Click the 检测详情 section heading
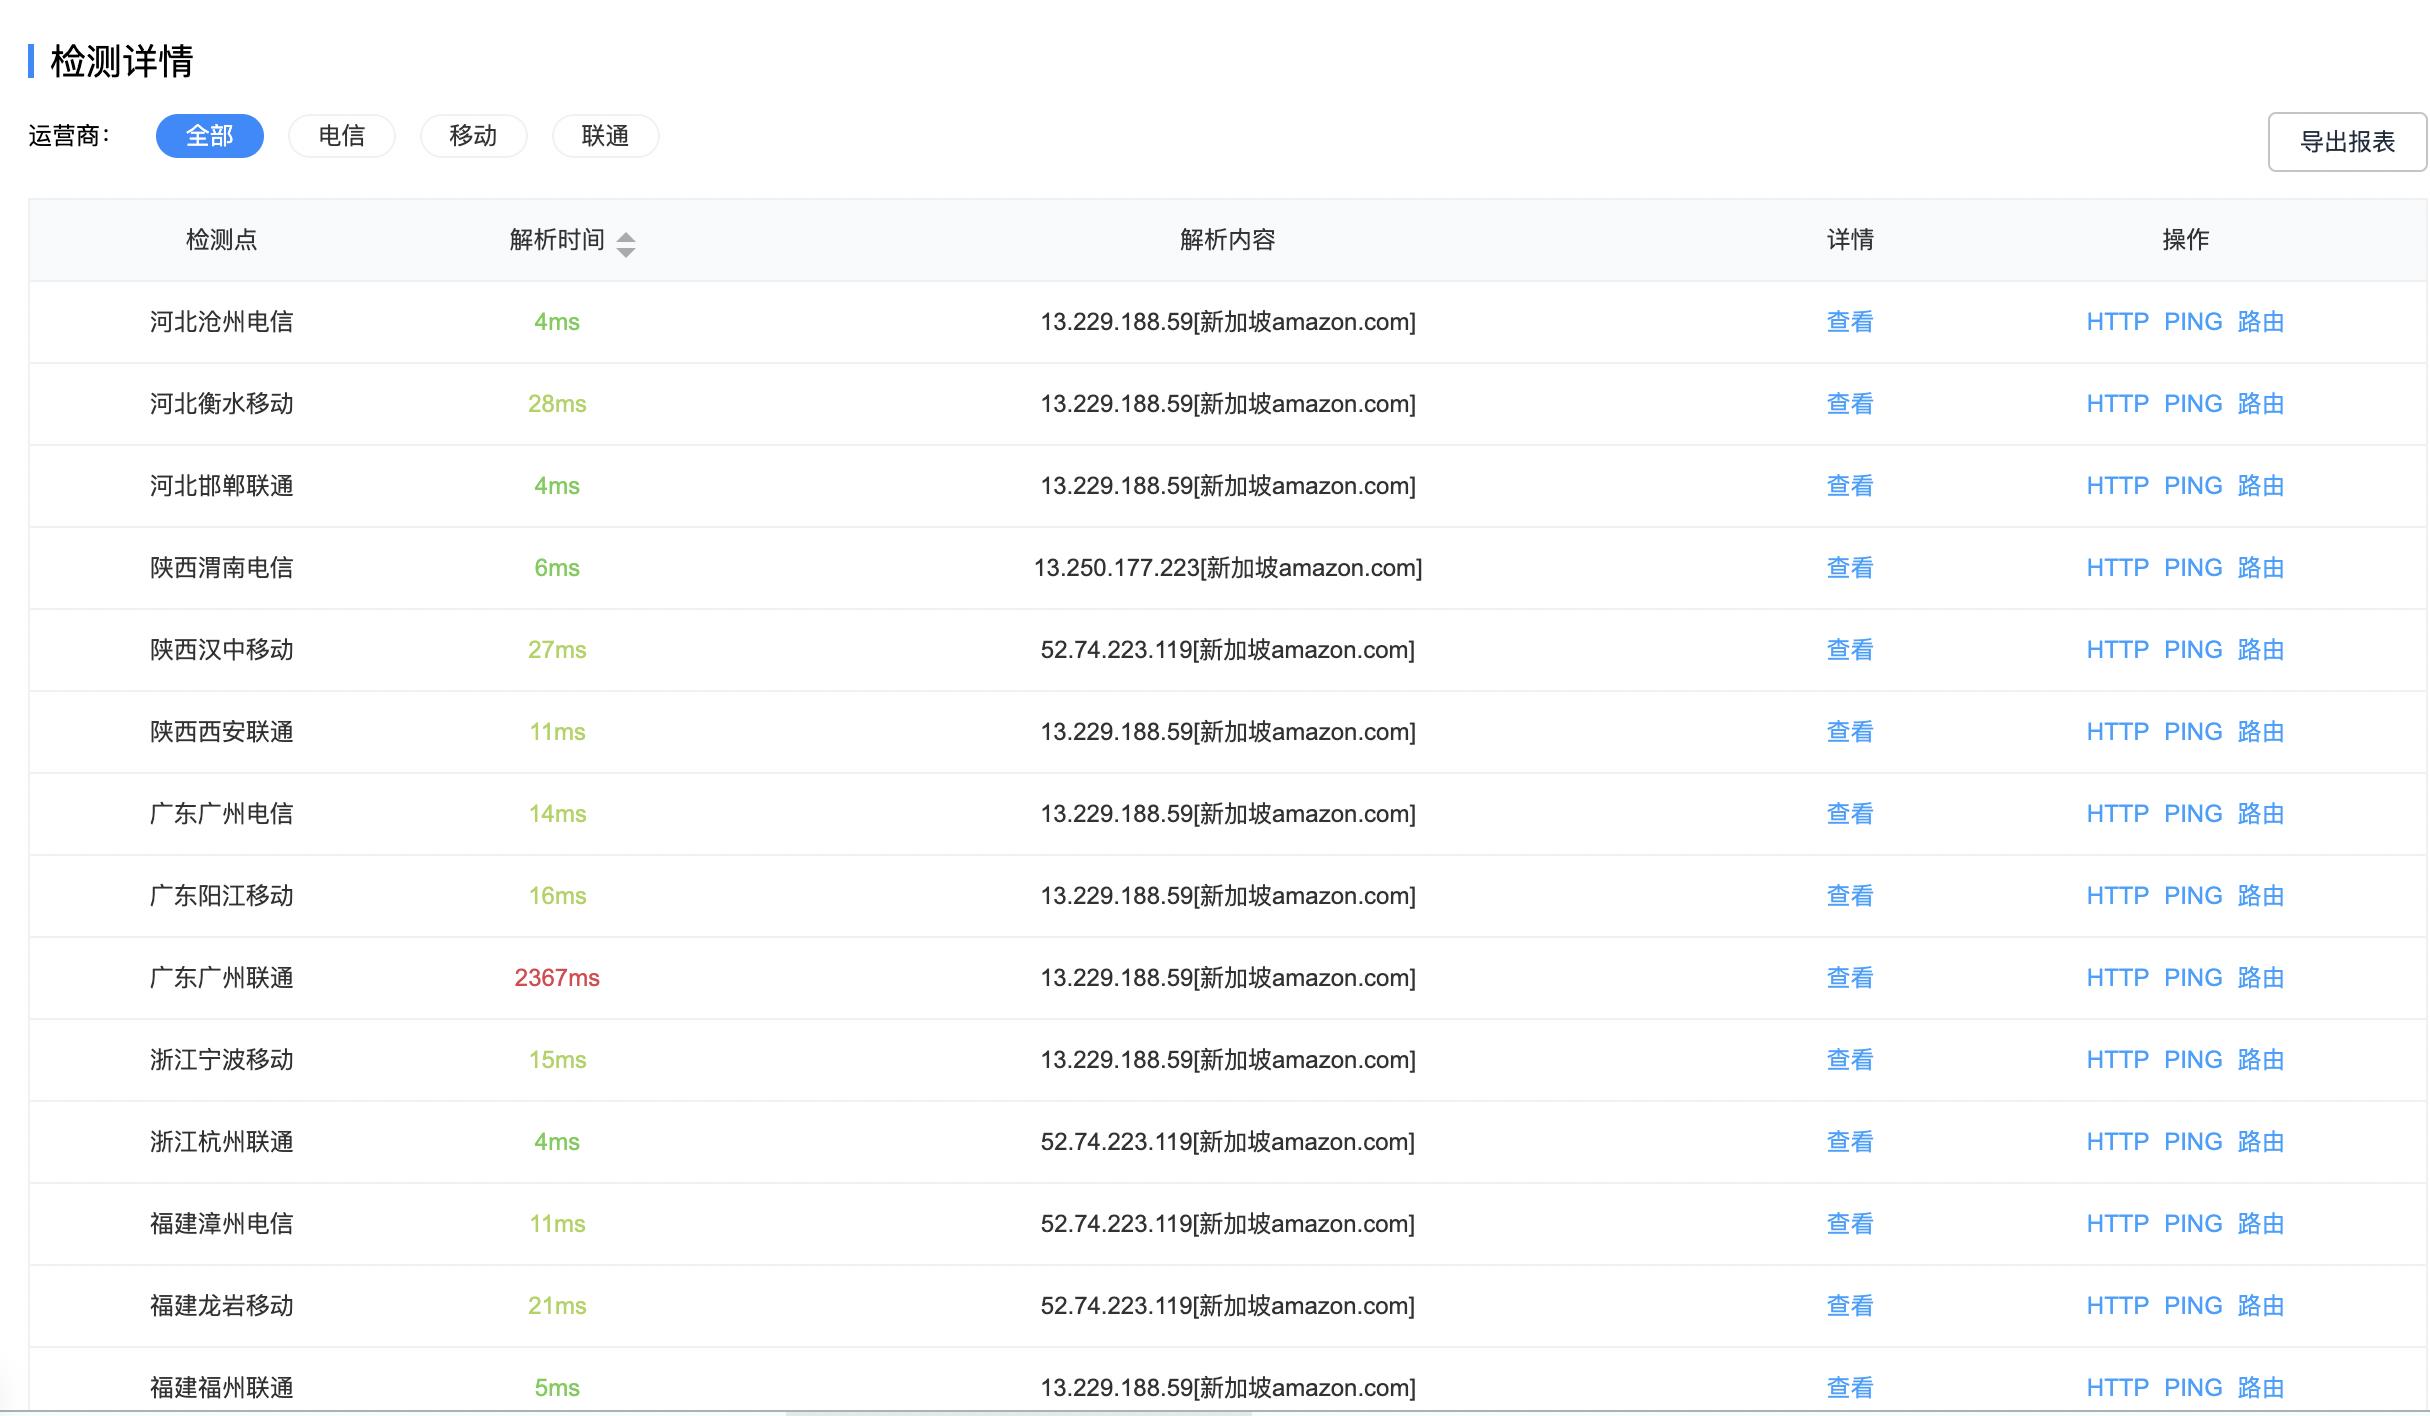 122,61
